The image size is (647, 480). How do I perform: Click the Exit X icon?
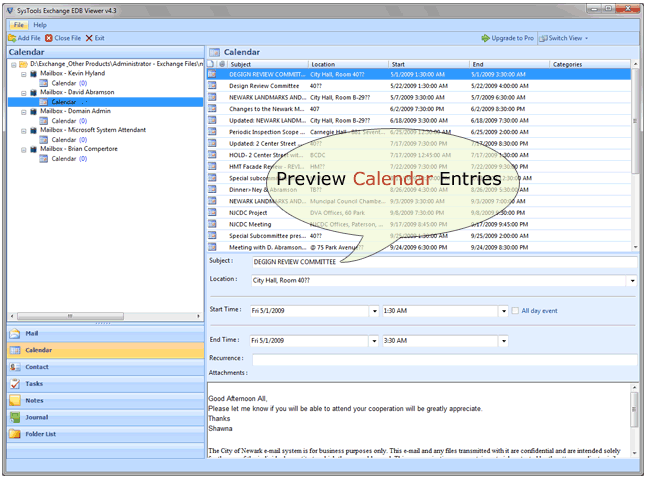[x=89, y=38]
